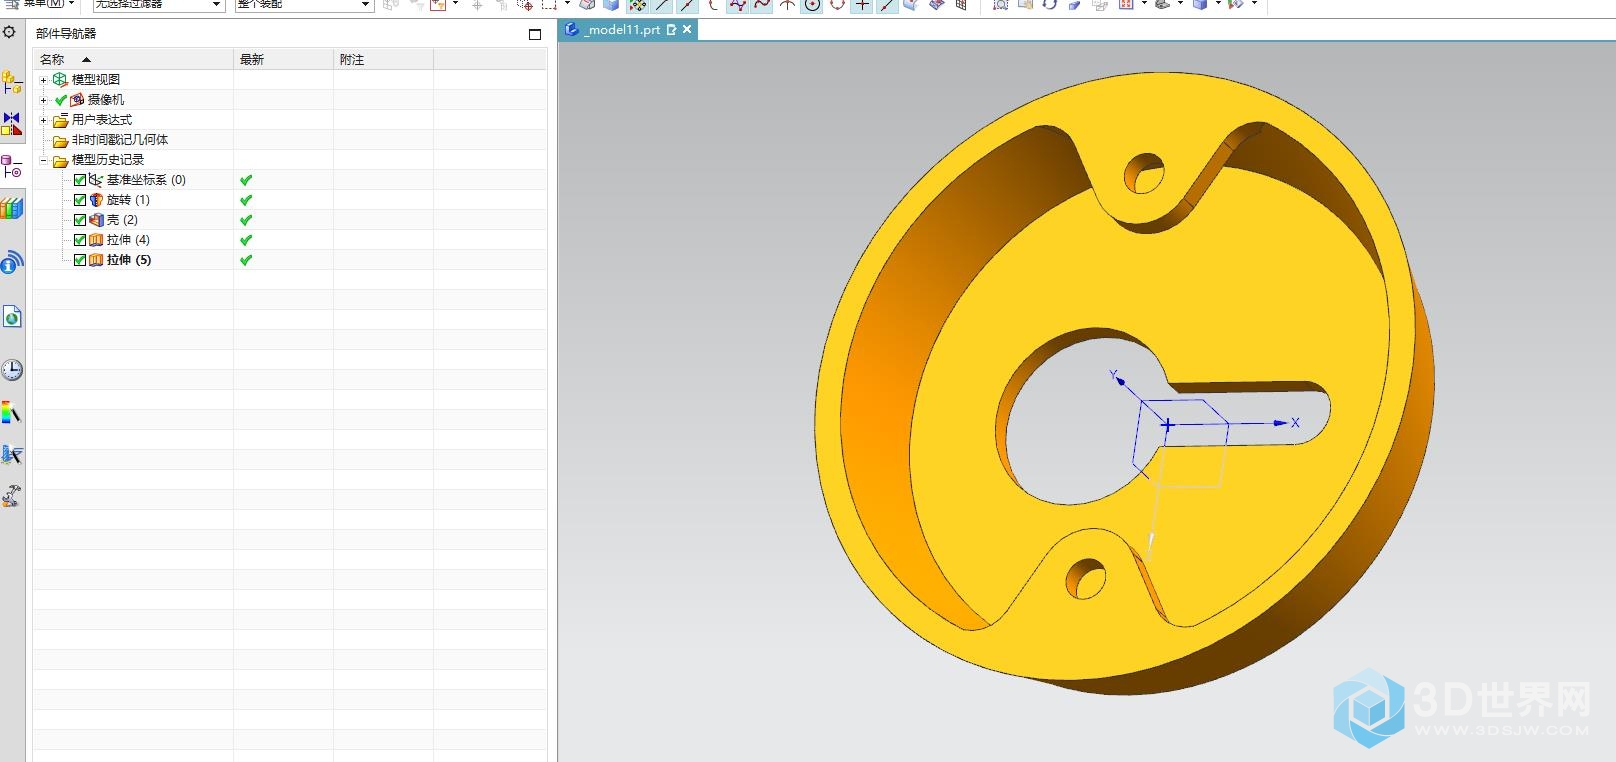Image resolution: width=1616 pixels, height=762 pixels.
Task: Uncheck the 旋转 (1) feature checkbox
Action: [x=80, y=200]
